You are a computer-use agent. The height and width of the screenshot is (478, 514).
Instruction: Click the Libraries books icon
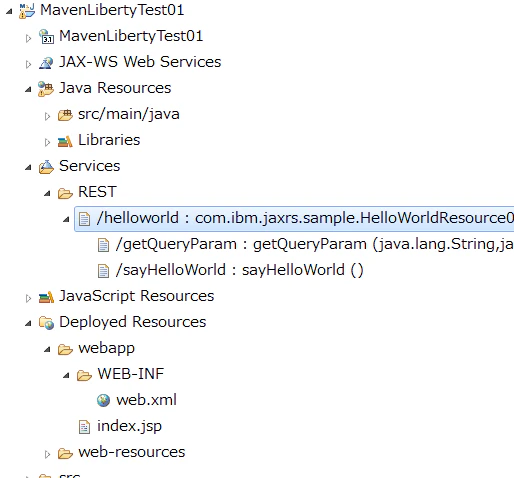(x=65, y=141)
